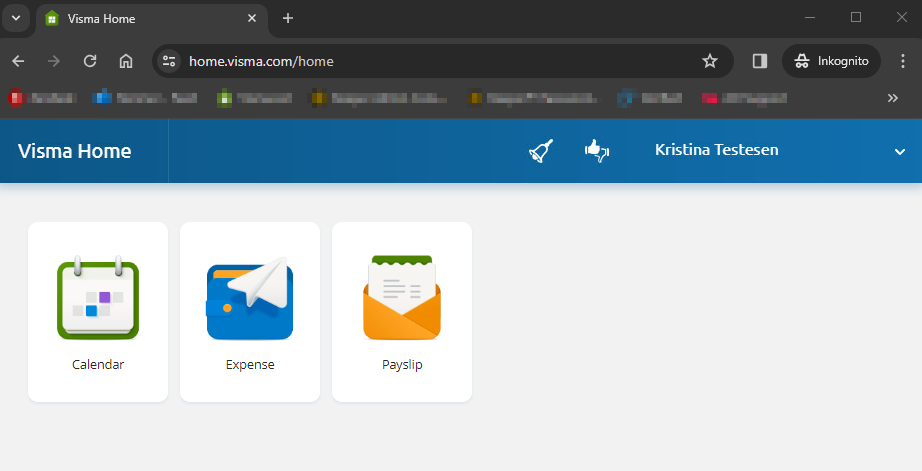Click the green bookmark icon in bookmarks bar
The height and width of the screenshot is (471, 922).
point(224,98)
